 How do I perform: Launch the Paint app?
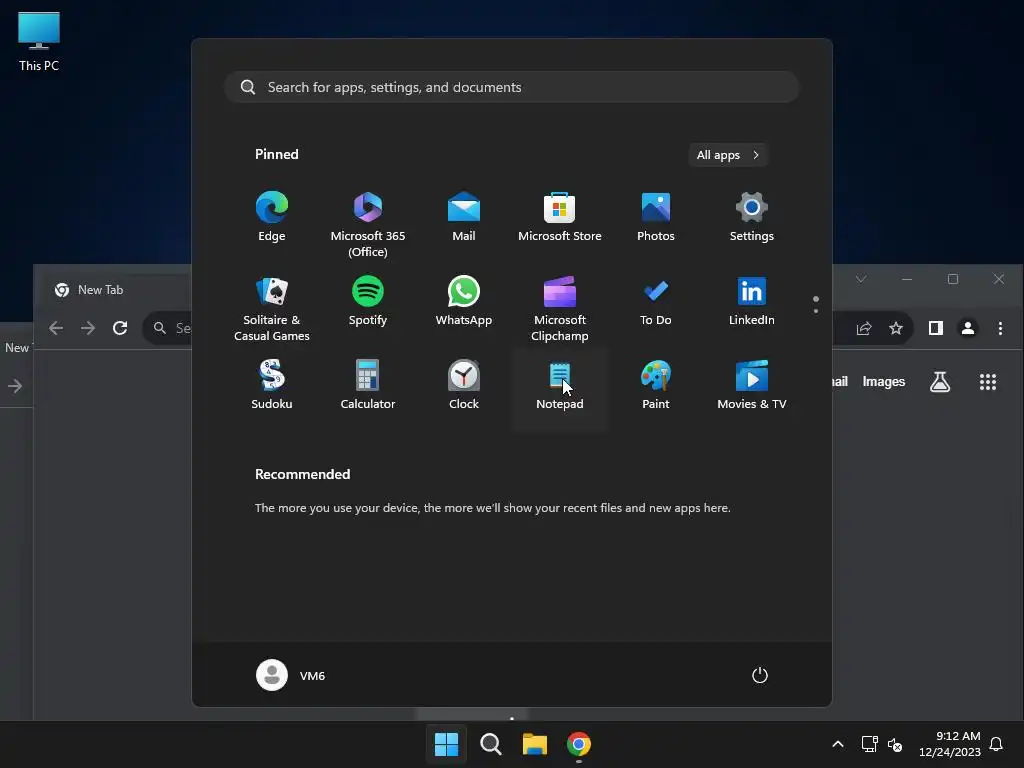(x=656, y=385)
